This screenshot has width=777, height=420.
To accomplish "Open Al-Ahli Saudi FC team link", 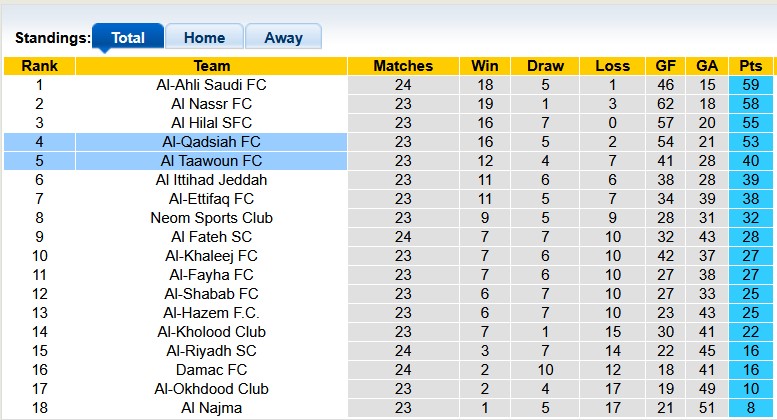I will (x=212, y=85).
